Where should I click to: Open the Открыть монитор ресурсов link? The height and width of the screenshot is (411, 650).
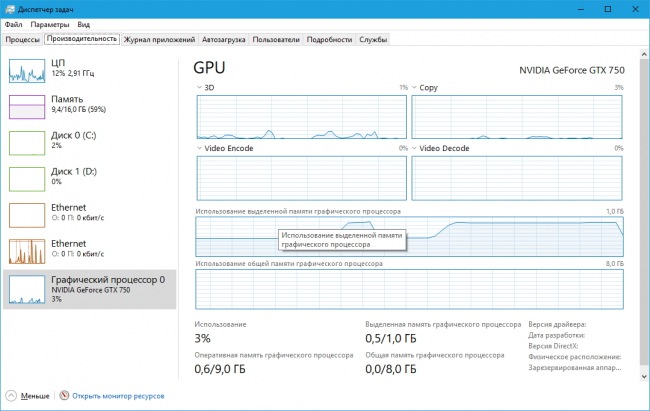click(x=118, y=396)
